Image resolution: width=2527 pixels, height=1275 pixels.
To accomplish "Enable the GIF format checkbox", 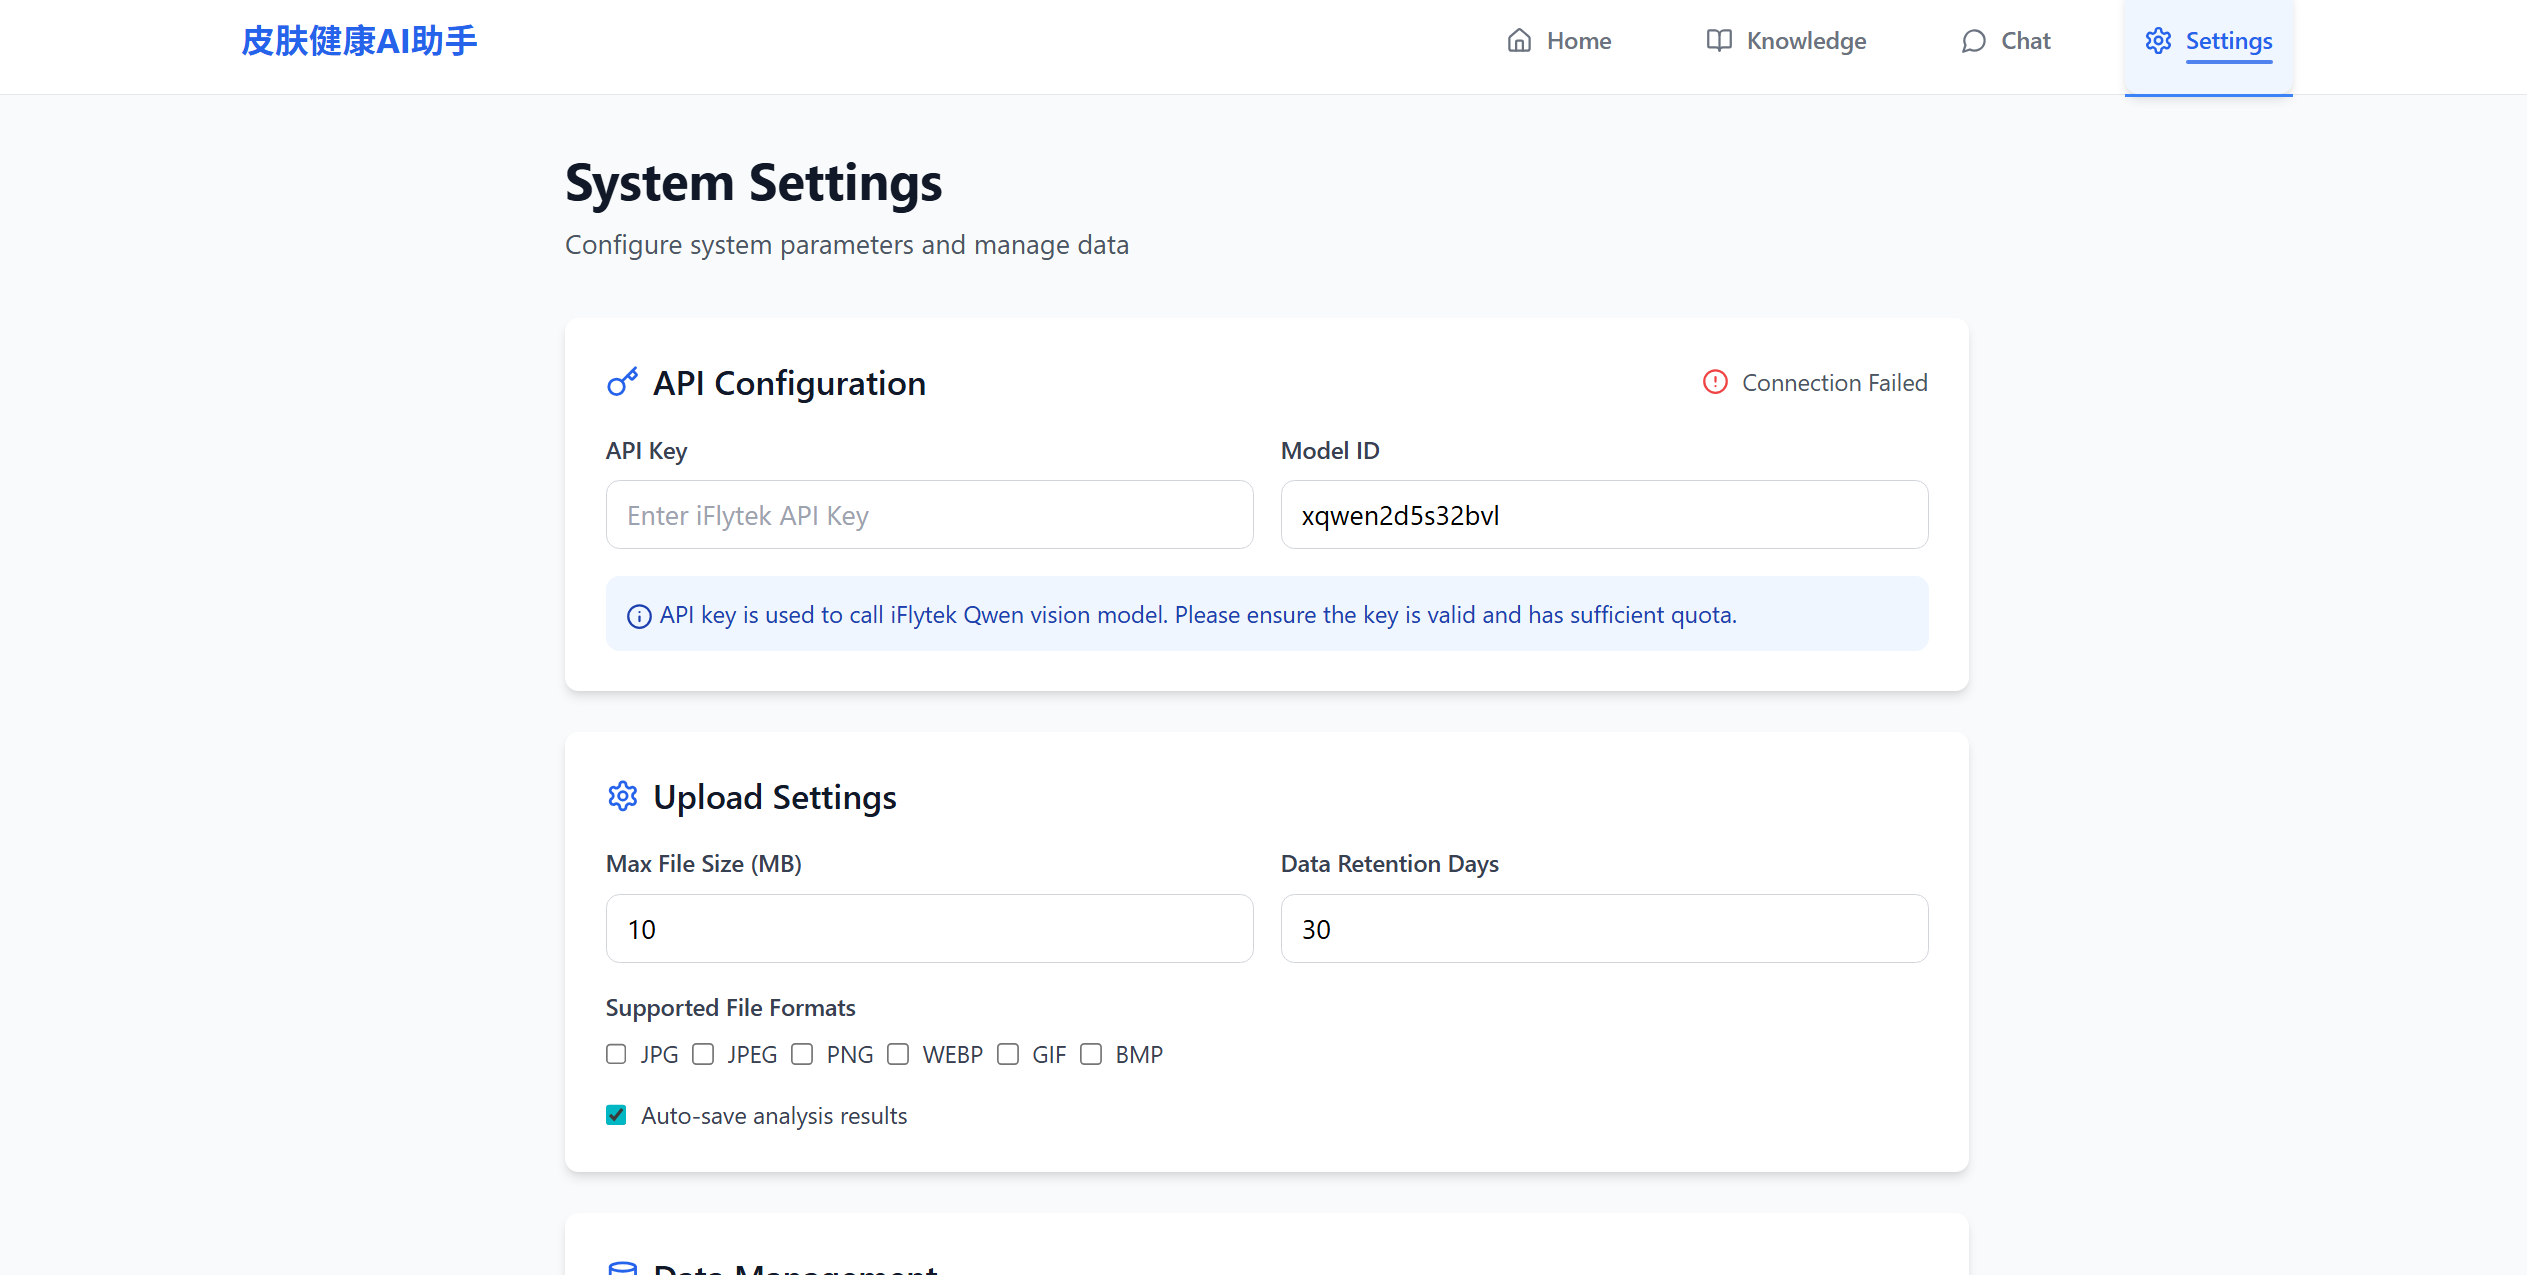I will (1008, 1055).
